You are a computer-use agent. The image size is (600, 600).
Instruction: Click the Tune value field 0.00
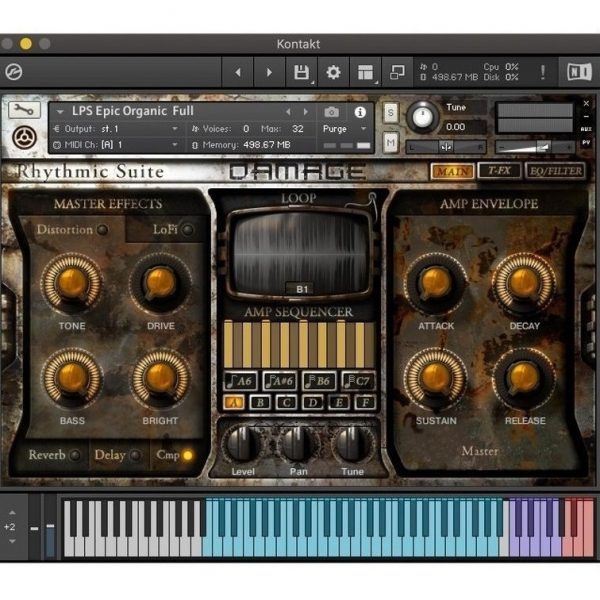pyautogui.click(x=464, y=127)
